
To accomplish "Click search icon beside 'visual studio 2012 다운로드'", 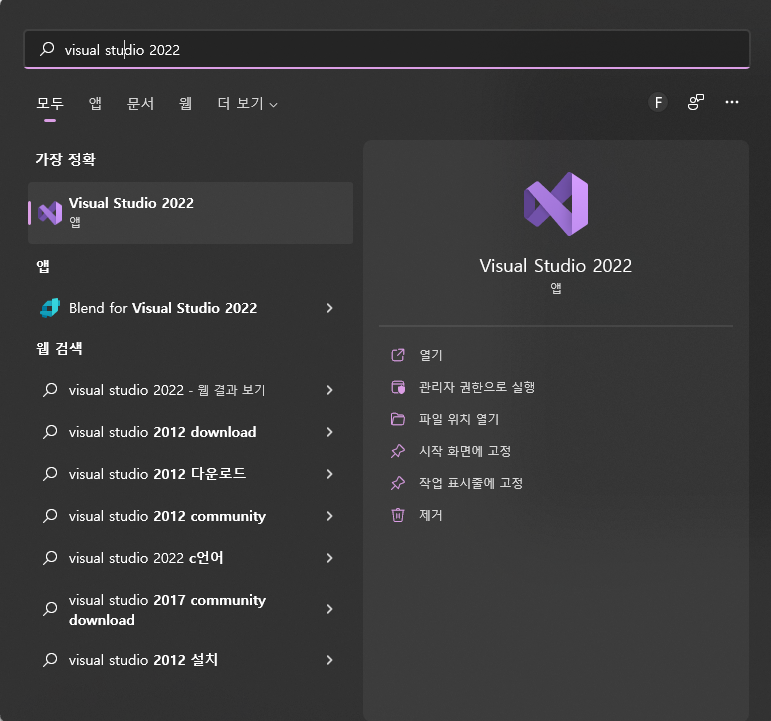I will [50, 474].
